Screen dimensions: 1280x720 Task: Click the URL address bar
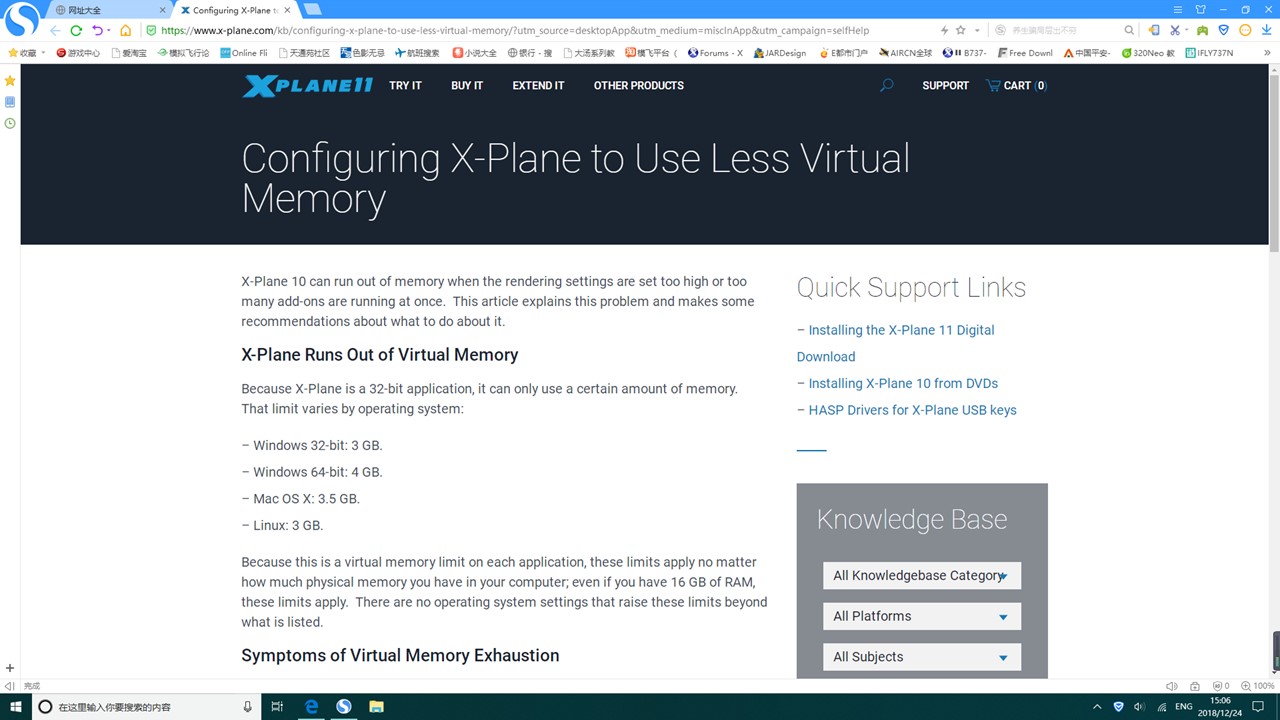[540, 30]
